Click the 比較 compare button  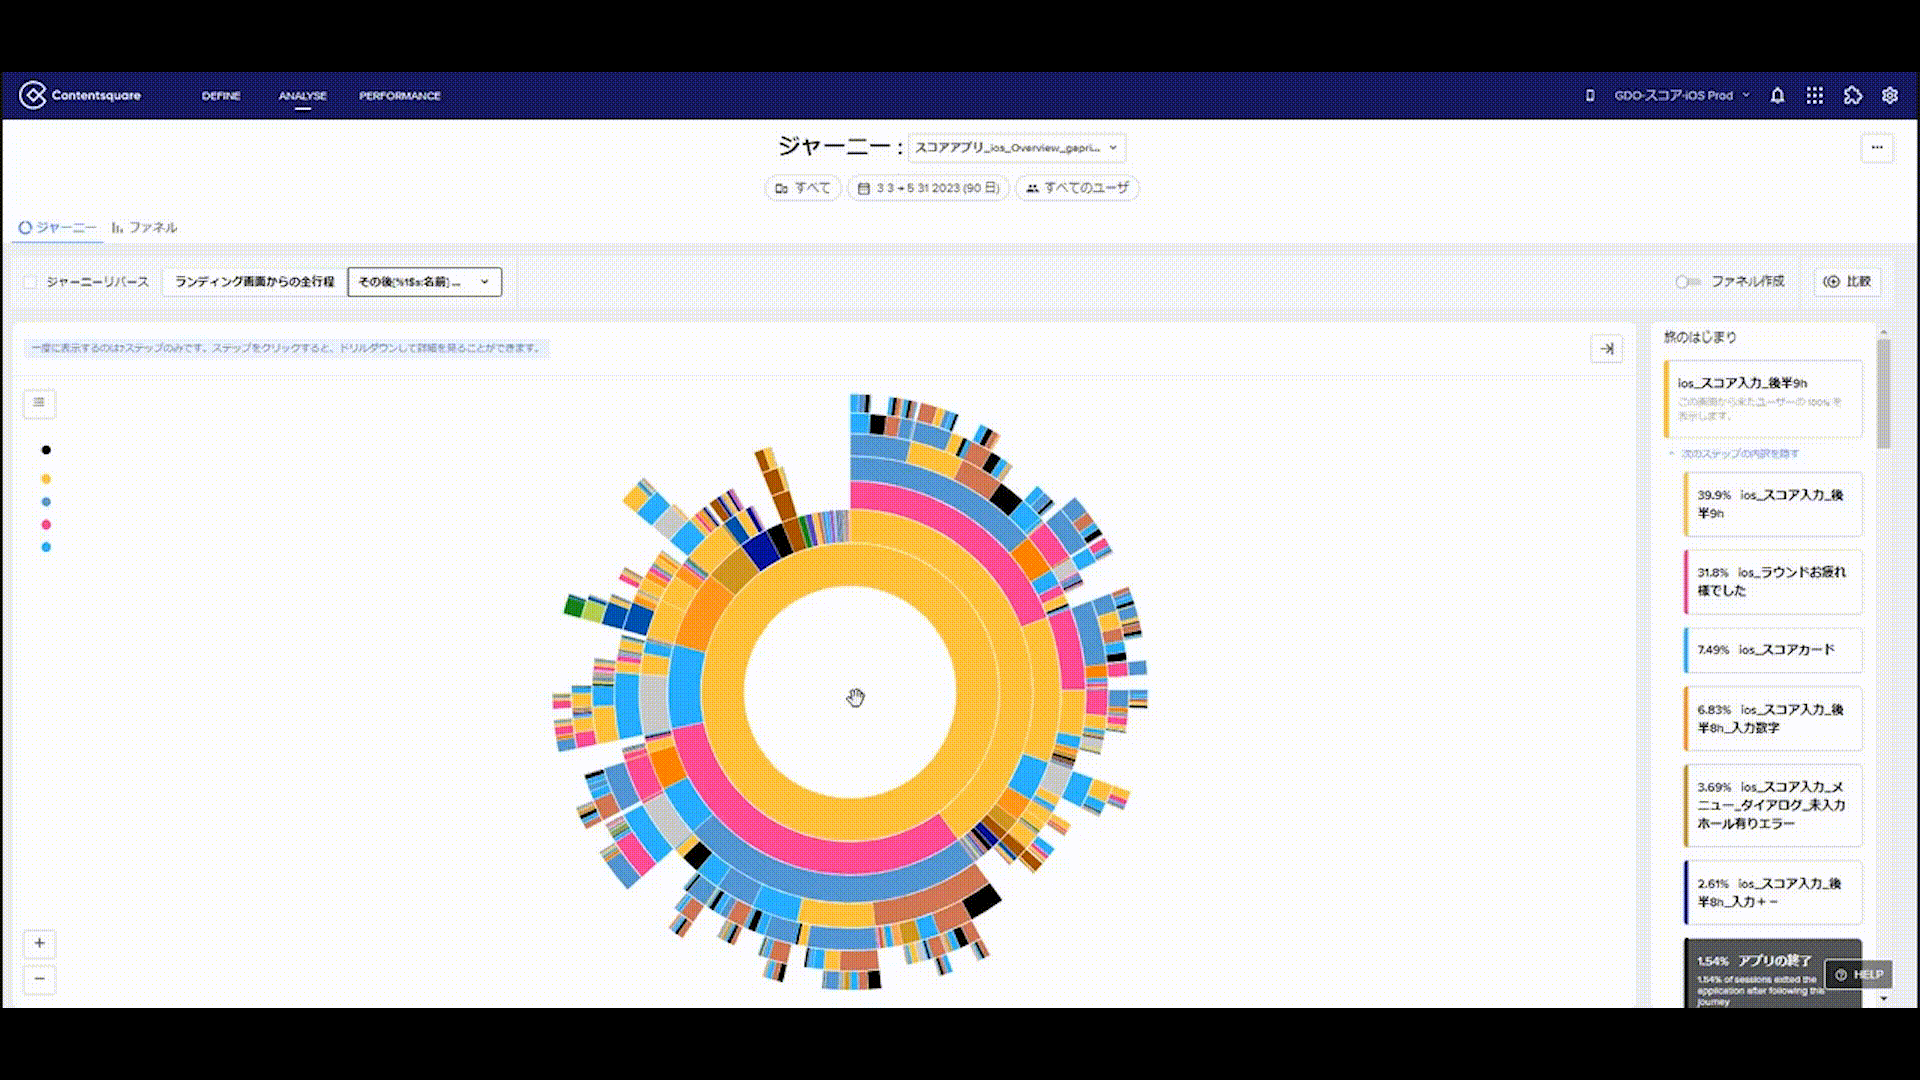click(x=1848, y=282)
